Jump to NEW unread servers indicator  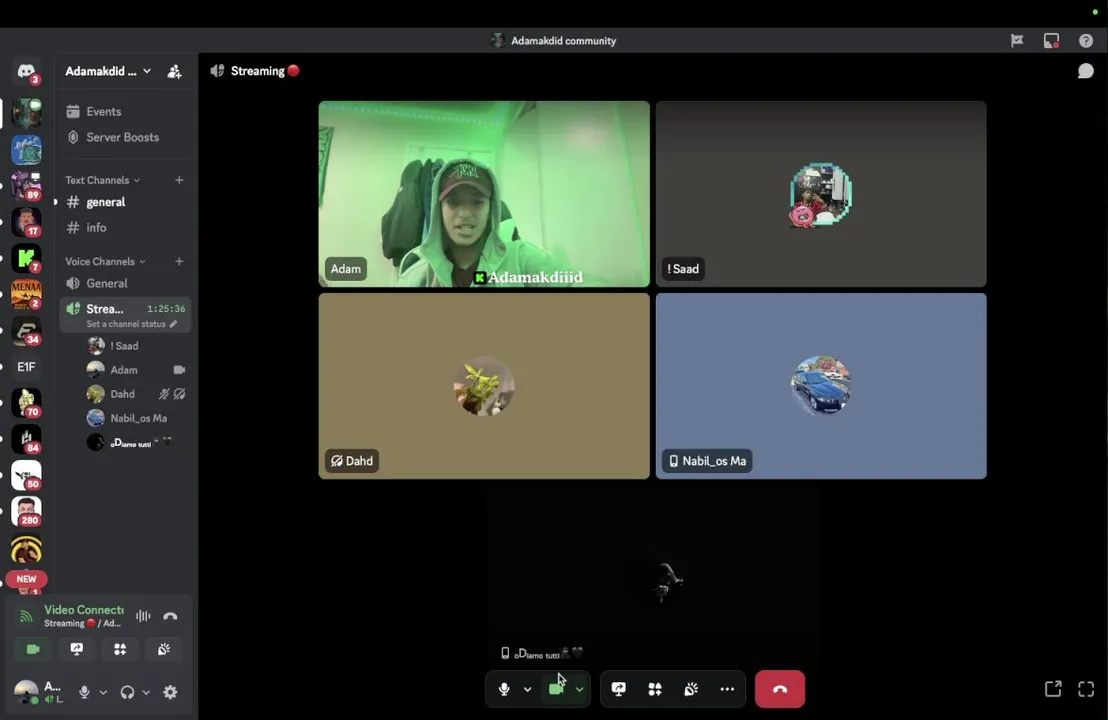pyautogui.click(x=26, y=579)
